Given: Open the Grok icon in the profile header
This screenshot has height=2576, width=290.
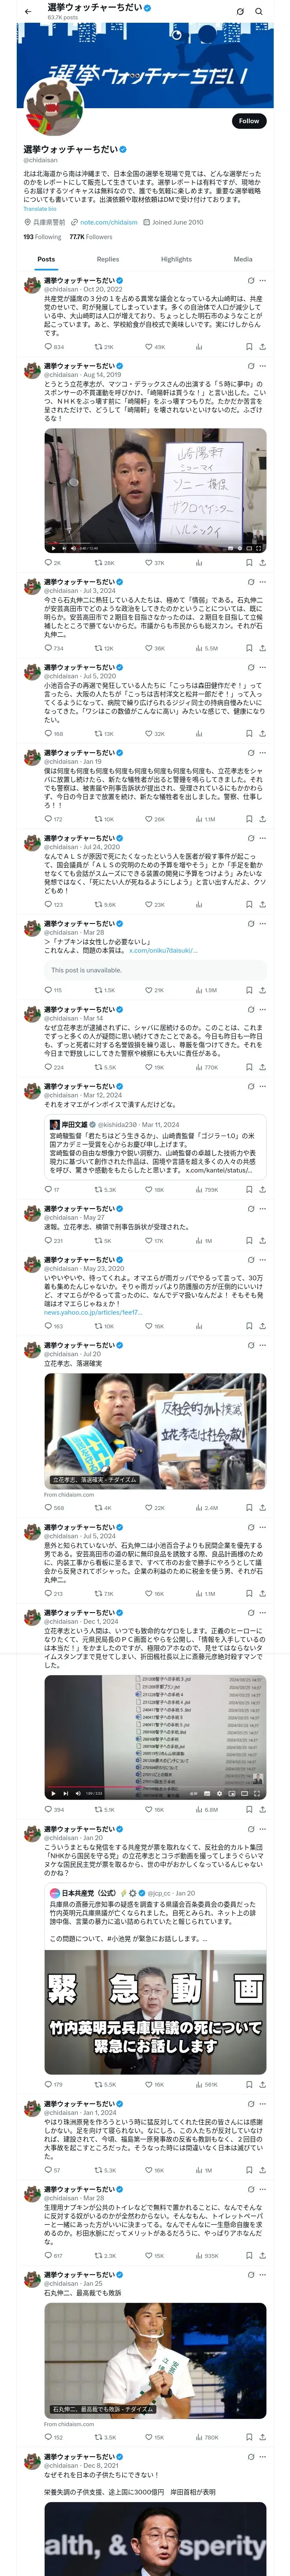Looking at the screenshot, I should (240, 12).
